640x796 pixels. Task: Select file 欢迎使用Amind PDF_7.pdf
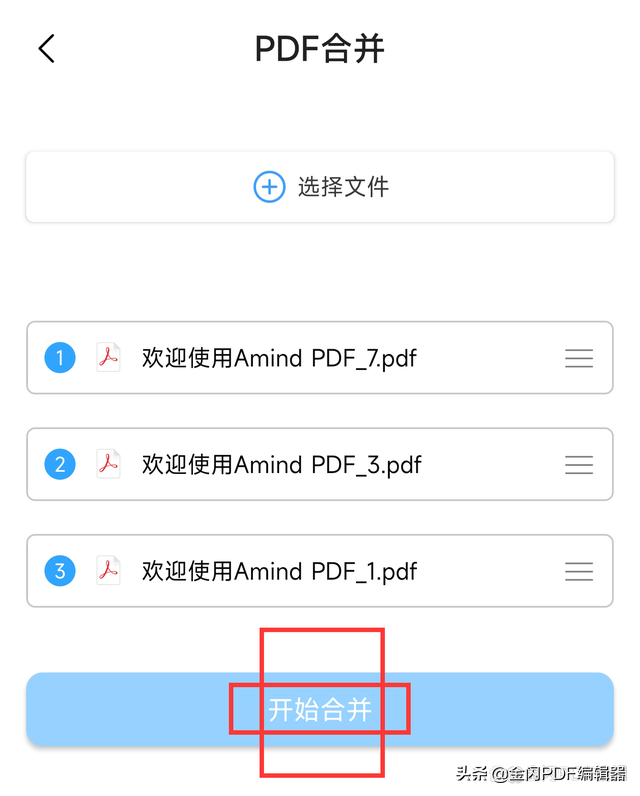tap(279, 358)
